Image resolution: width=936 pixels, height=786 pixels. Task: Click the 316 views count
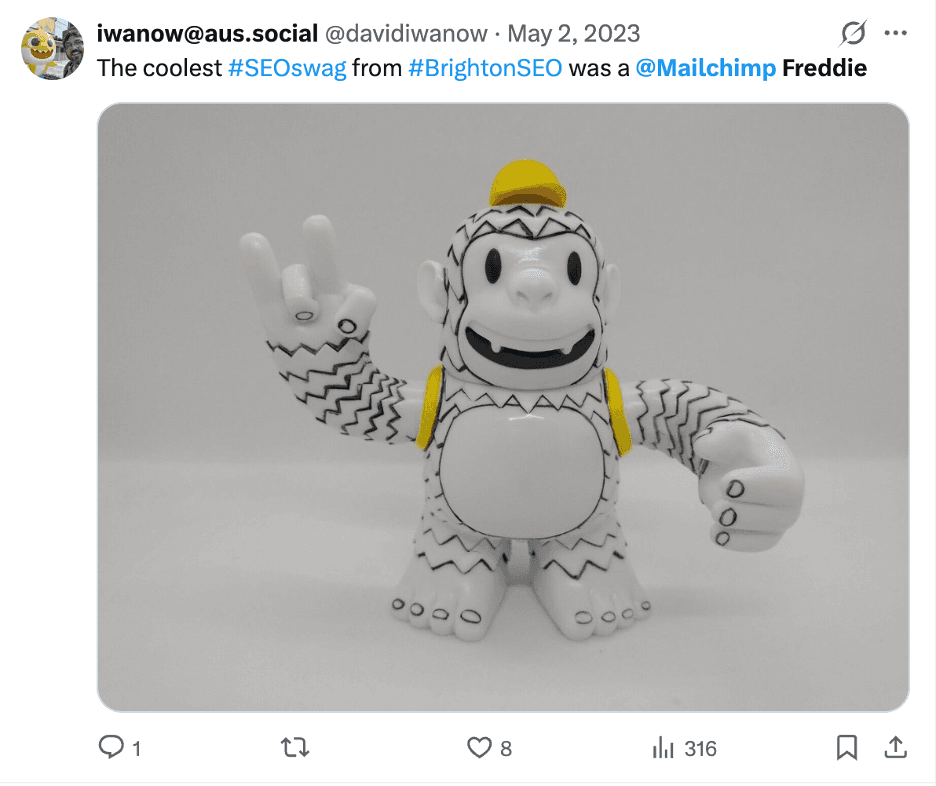700,747
